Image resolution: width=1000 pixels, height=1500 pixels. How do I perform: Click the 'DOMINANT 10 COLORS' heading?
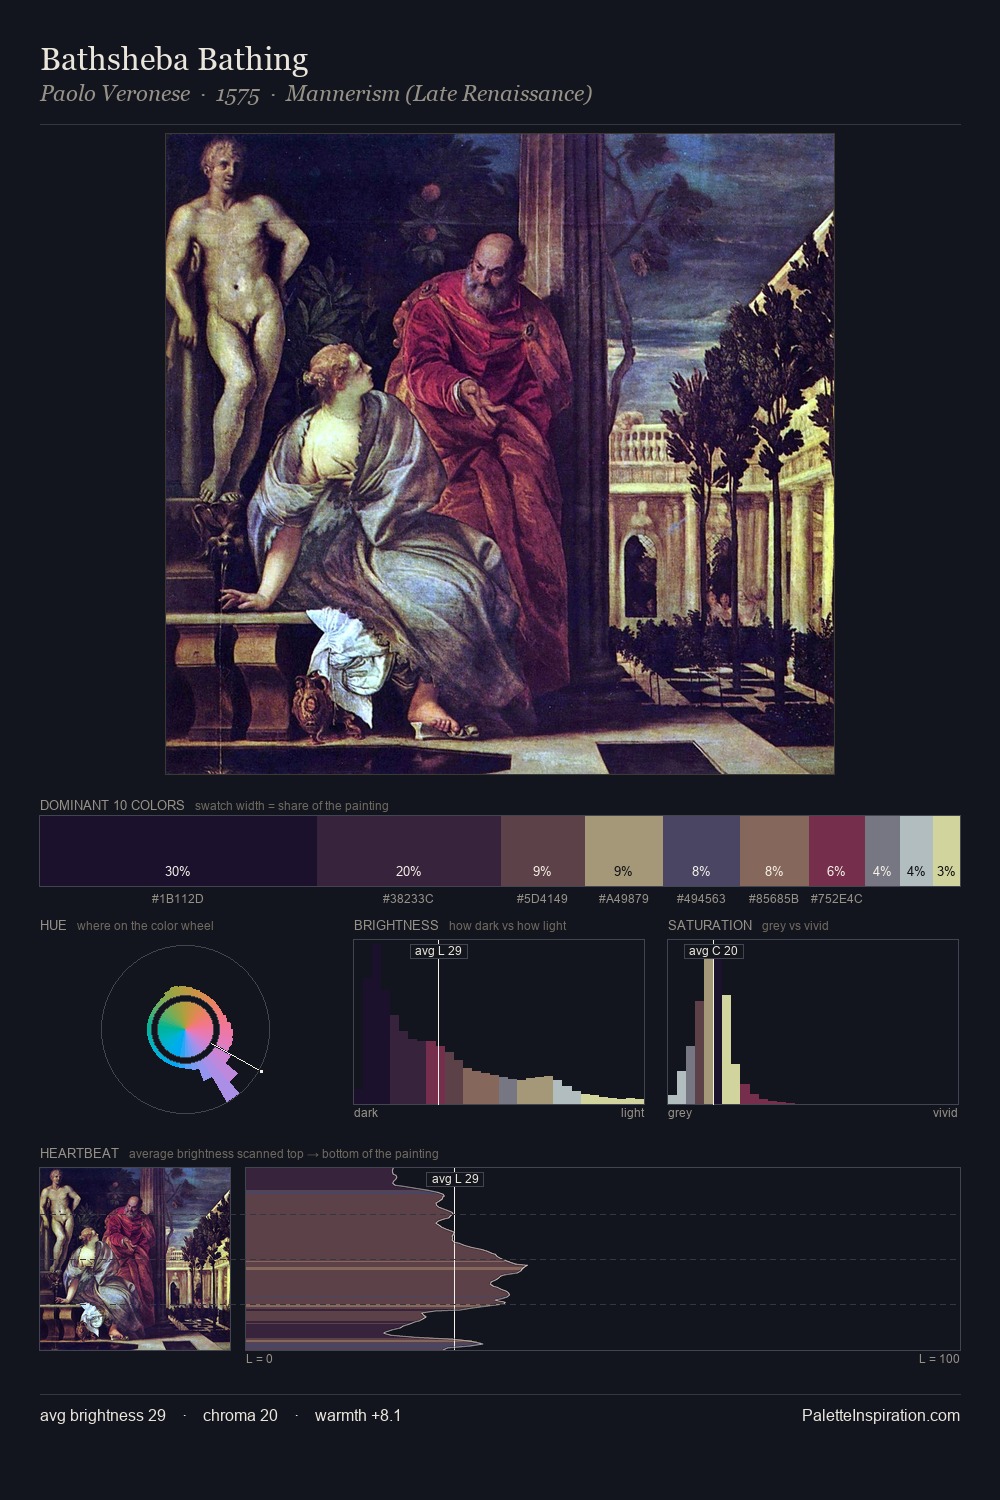(112, 805)
